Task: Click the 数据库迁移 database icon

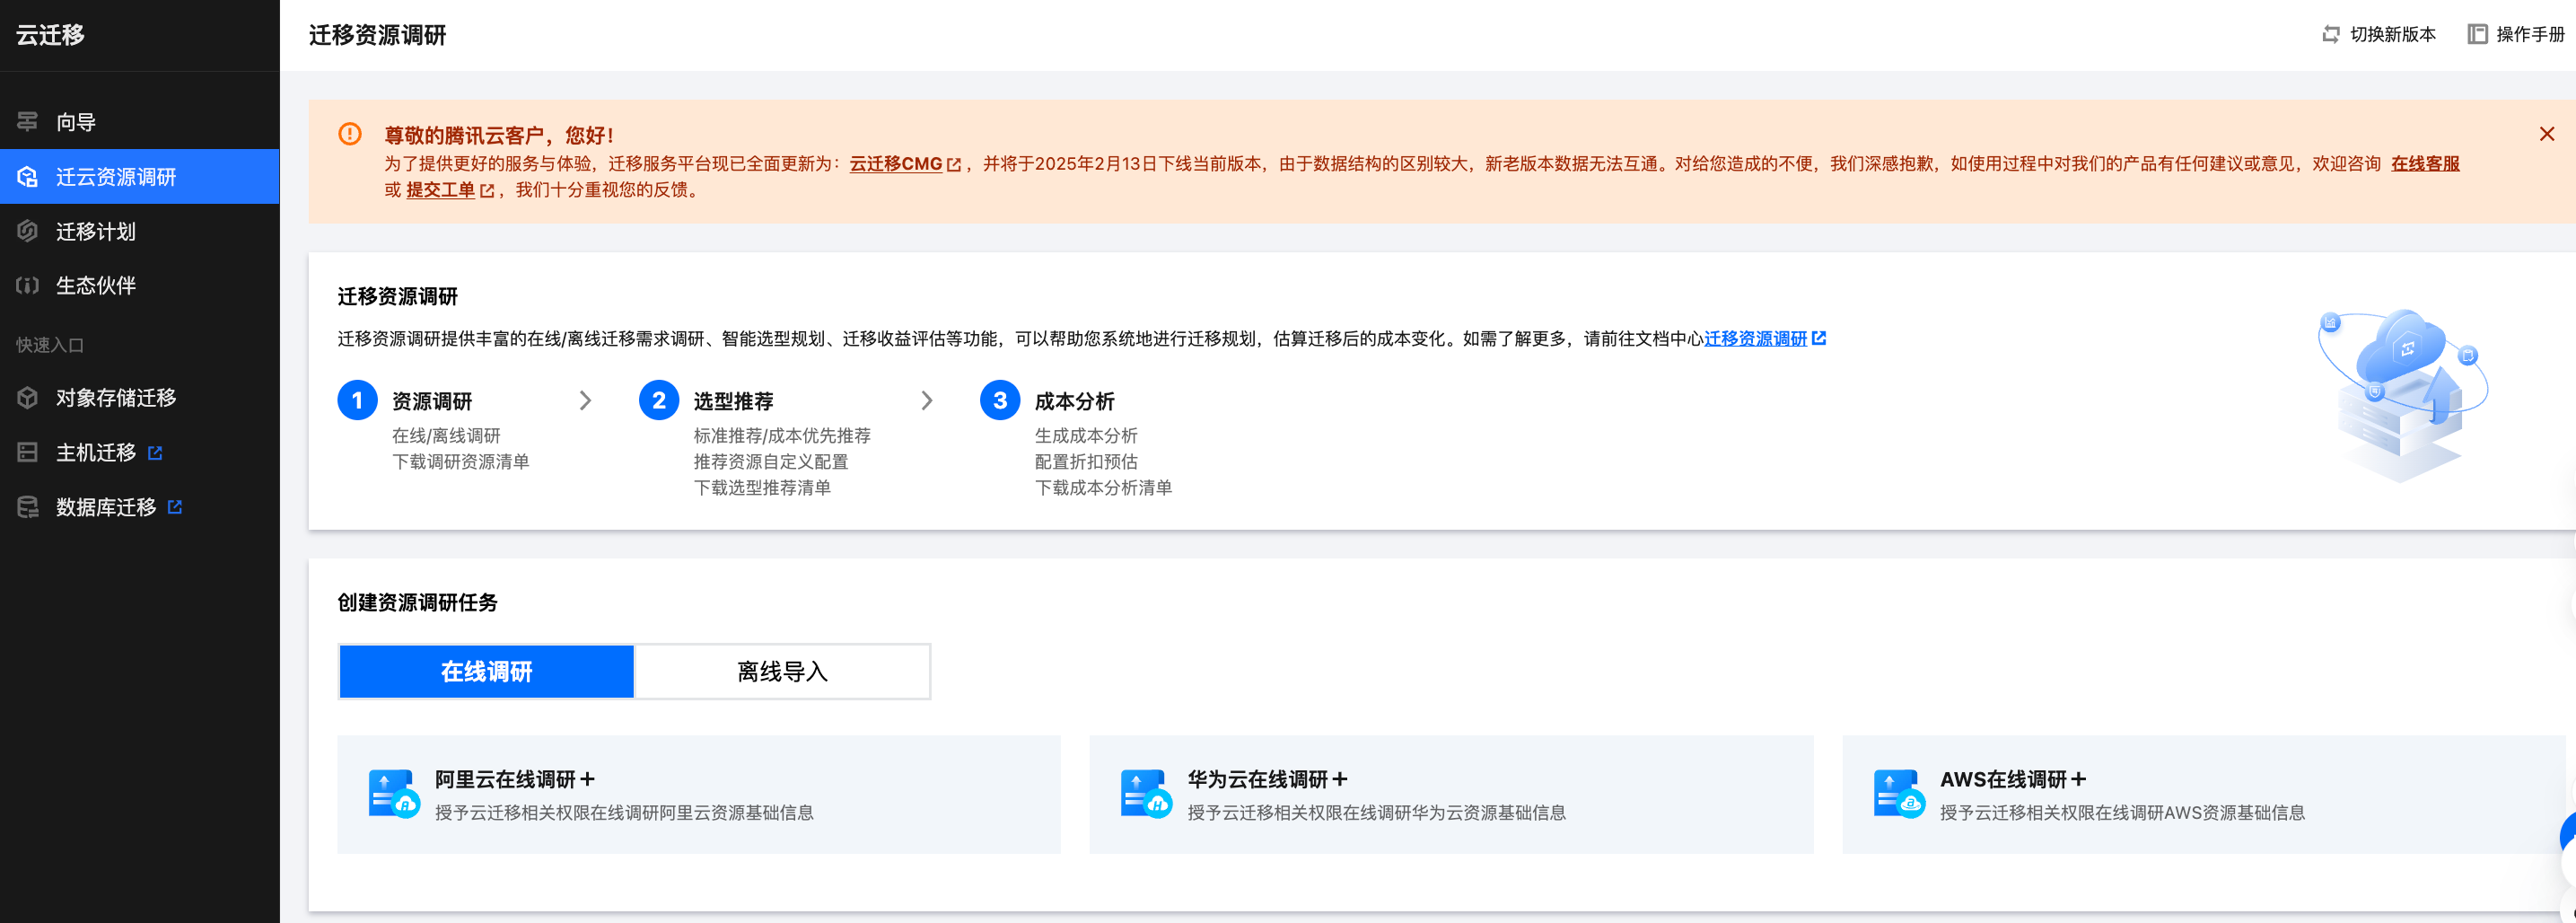Action: 28,507
